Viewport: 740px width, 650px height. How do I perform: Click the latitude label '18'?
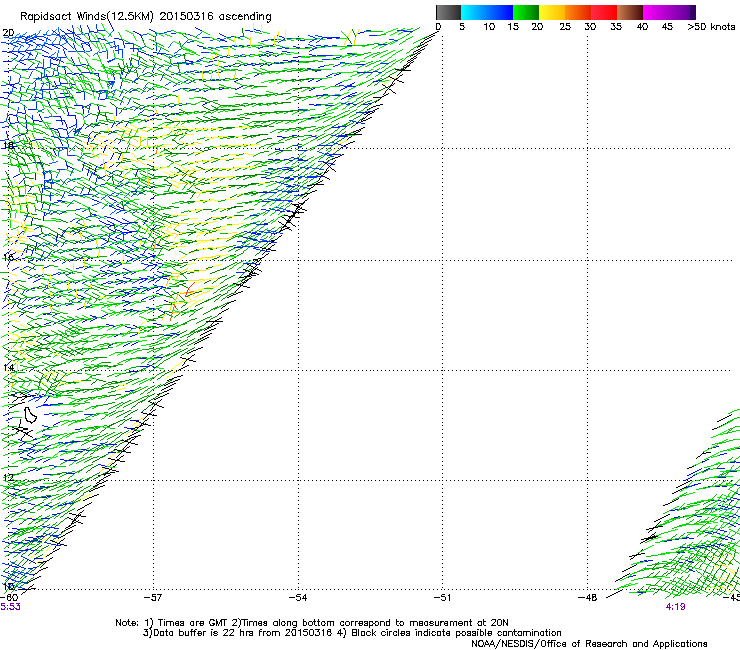8,145
